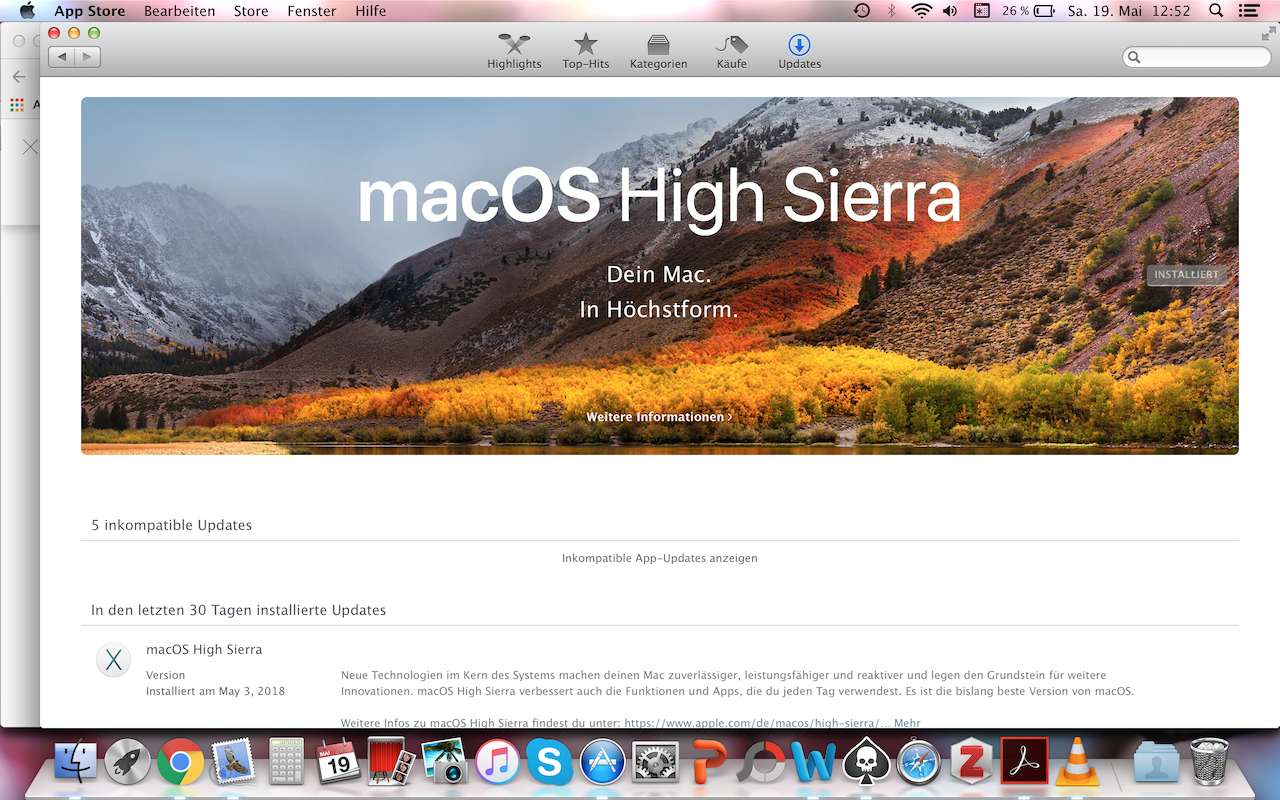The width and height of the screenshot is (1280, 800).
Task: Open the Fenster menu
Action: click(311, 11)
